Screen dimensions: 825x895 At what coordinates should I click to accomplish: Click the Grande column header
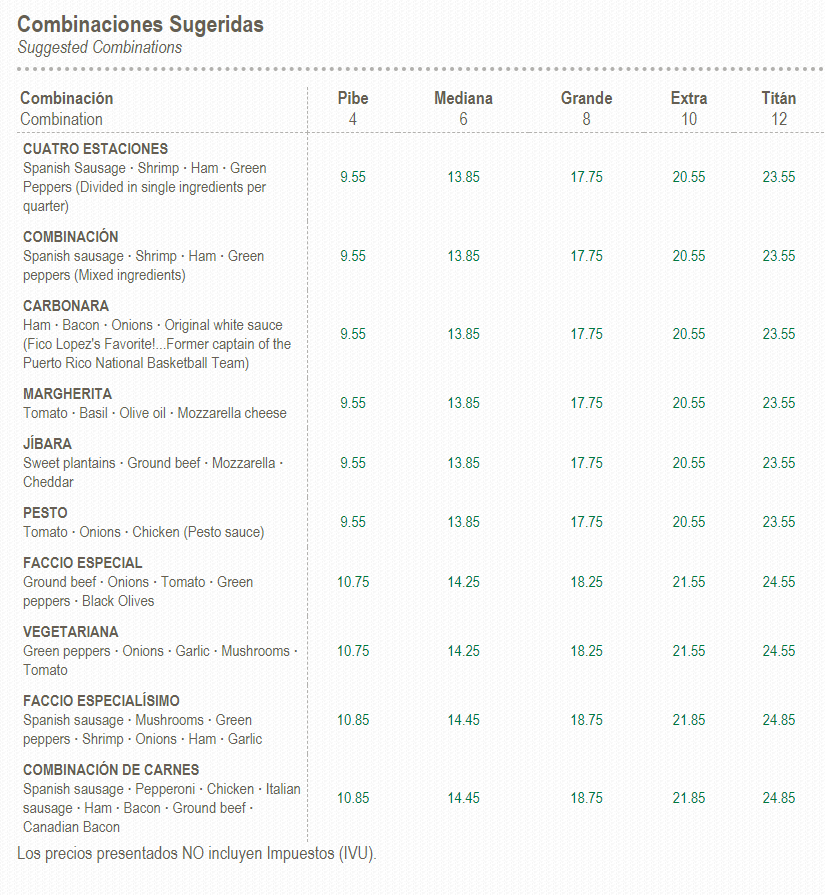point(586,98)
